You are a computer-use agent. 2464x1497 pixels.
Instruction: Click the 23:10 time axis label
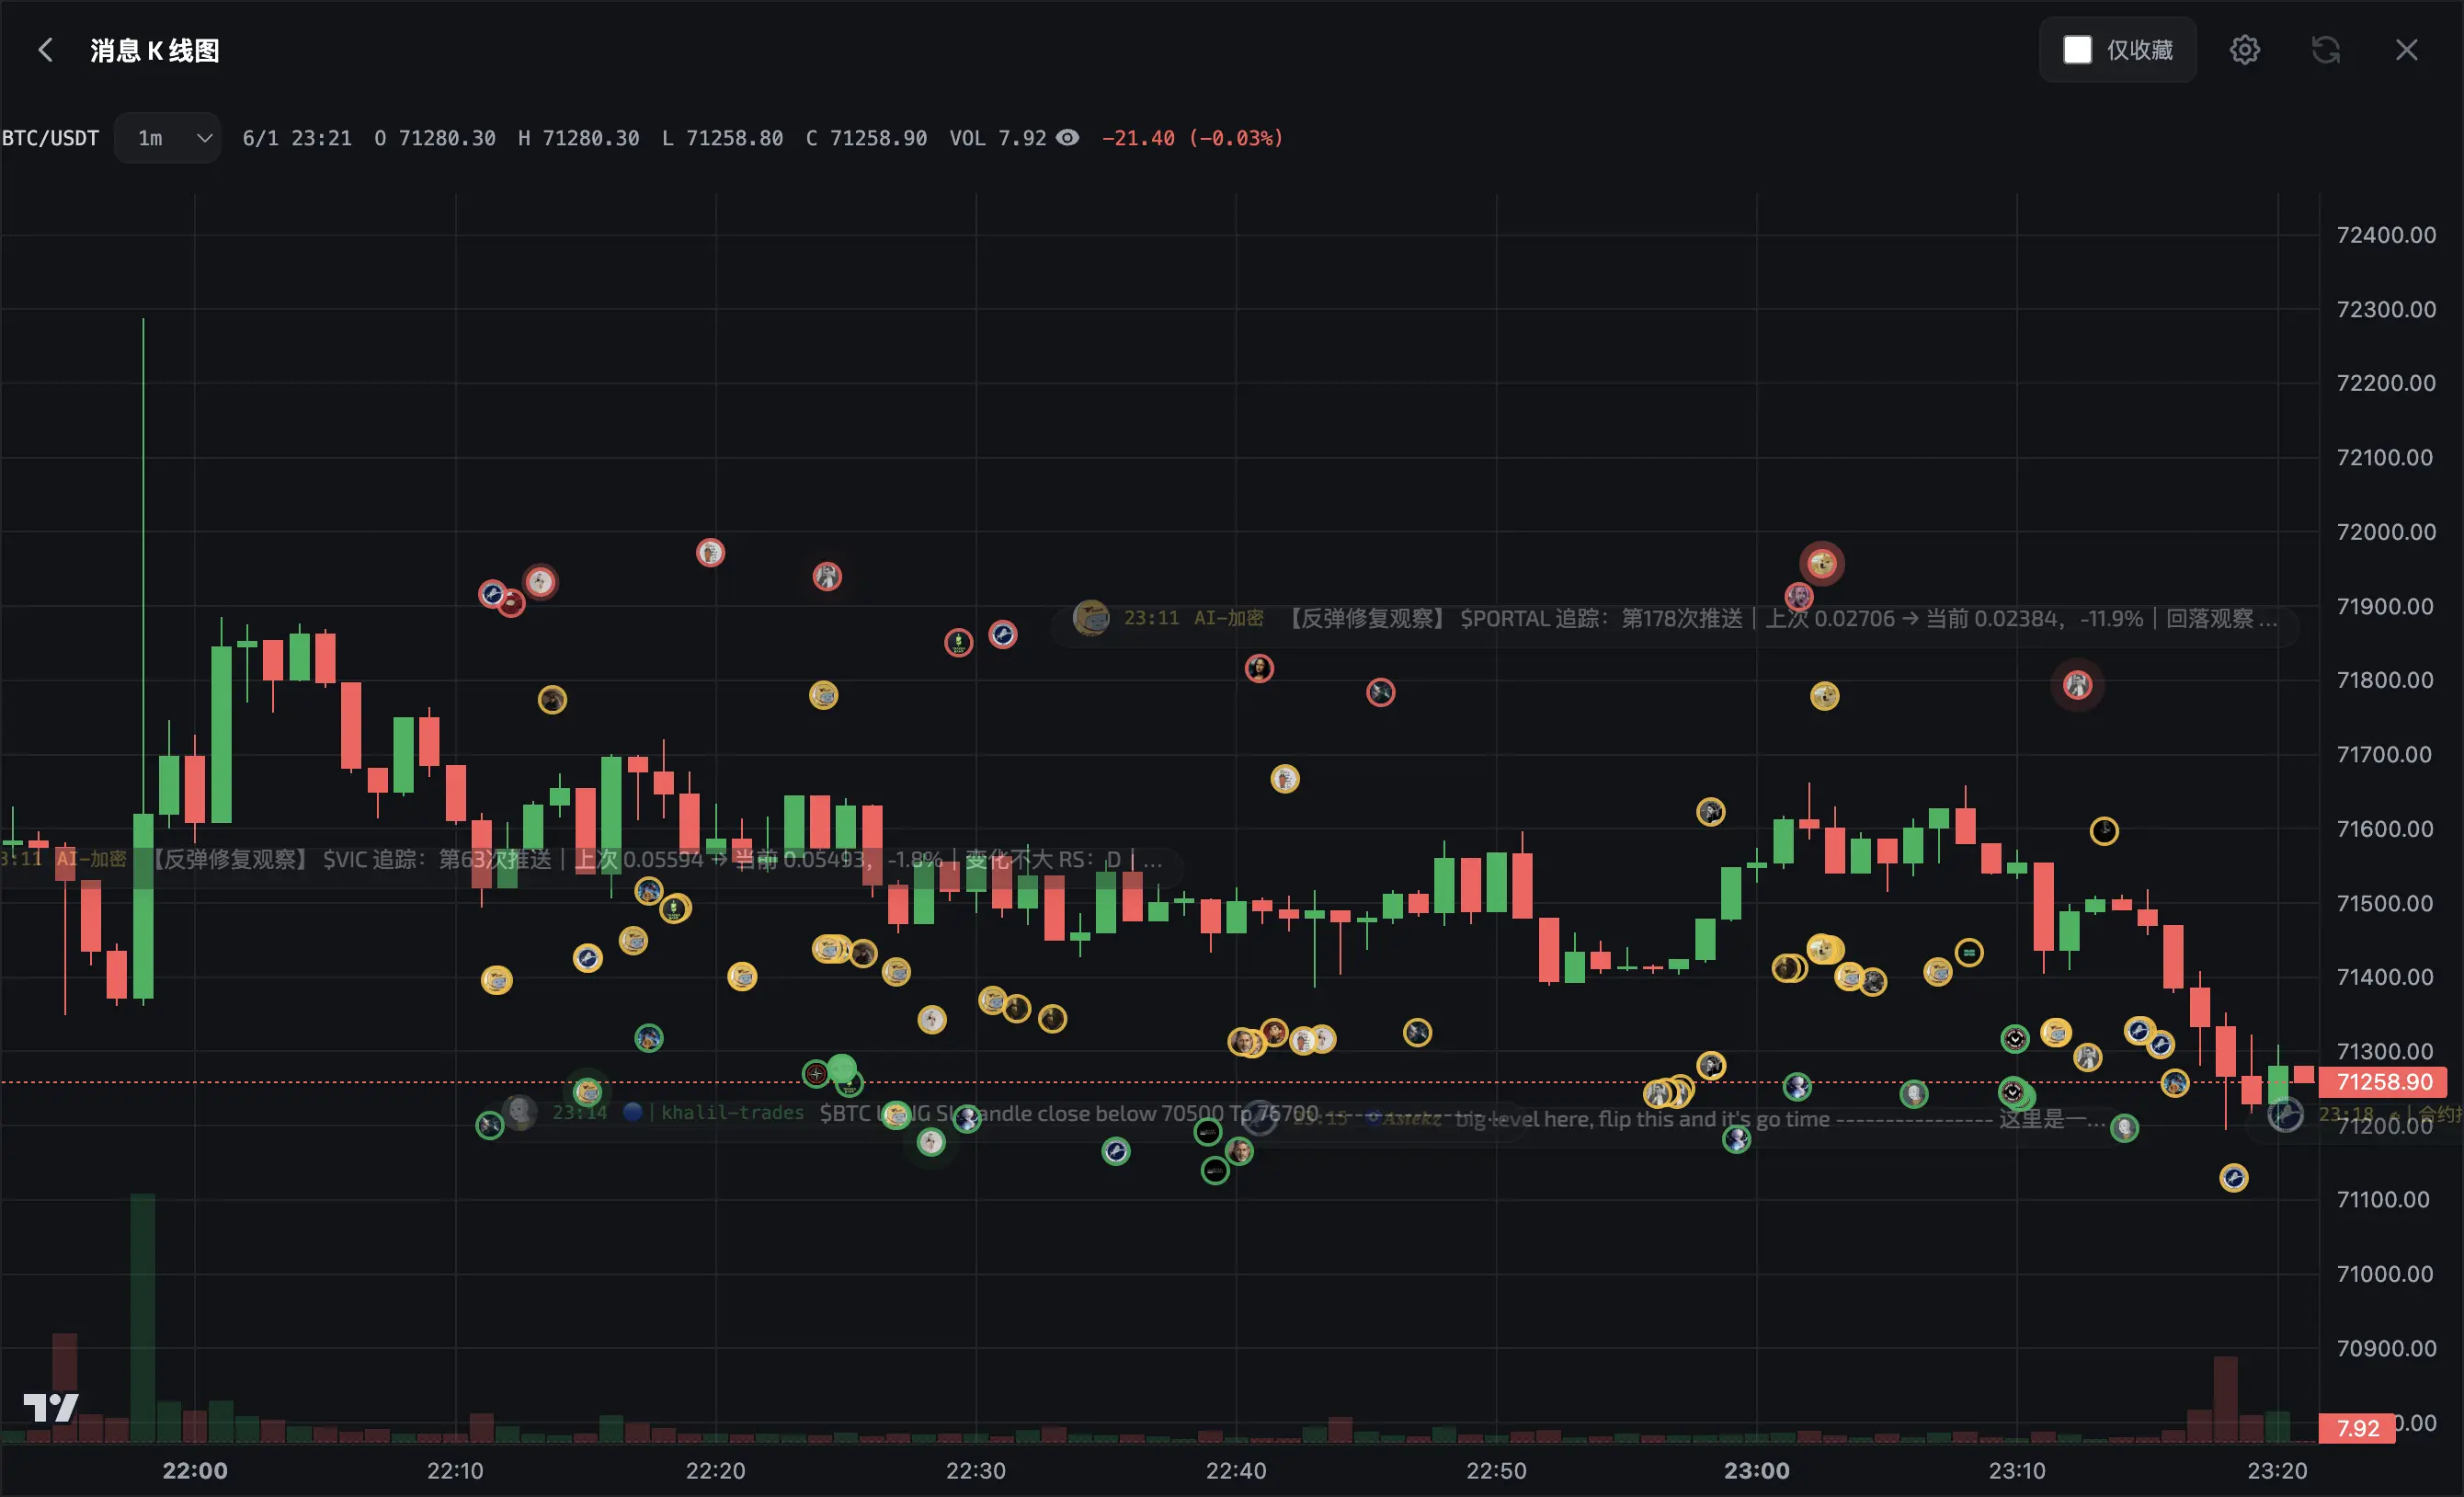(x=2017, y=1470)
